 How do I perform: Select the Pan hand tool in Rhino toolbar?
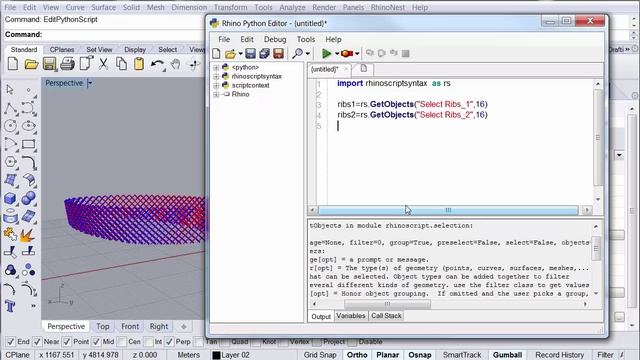click(176, 64)
